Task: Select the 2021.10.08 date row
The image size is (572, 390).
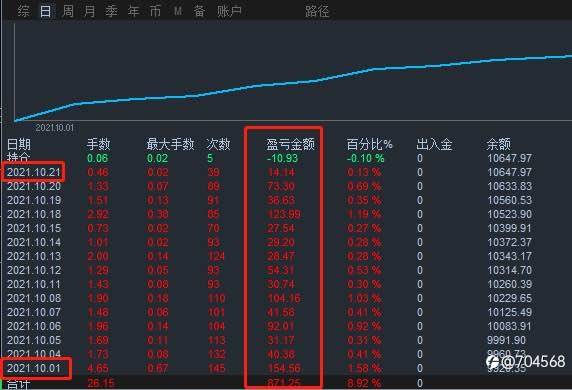Action: coord(34,298)
